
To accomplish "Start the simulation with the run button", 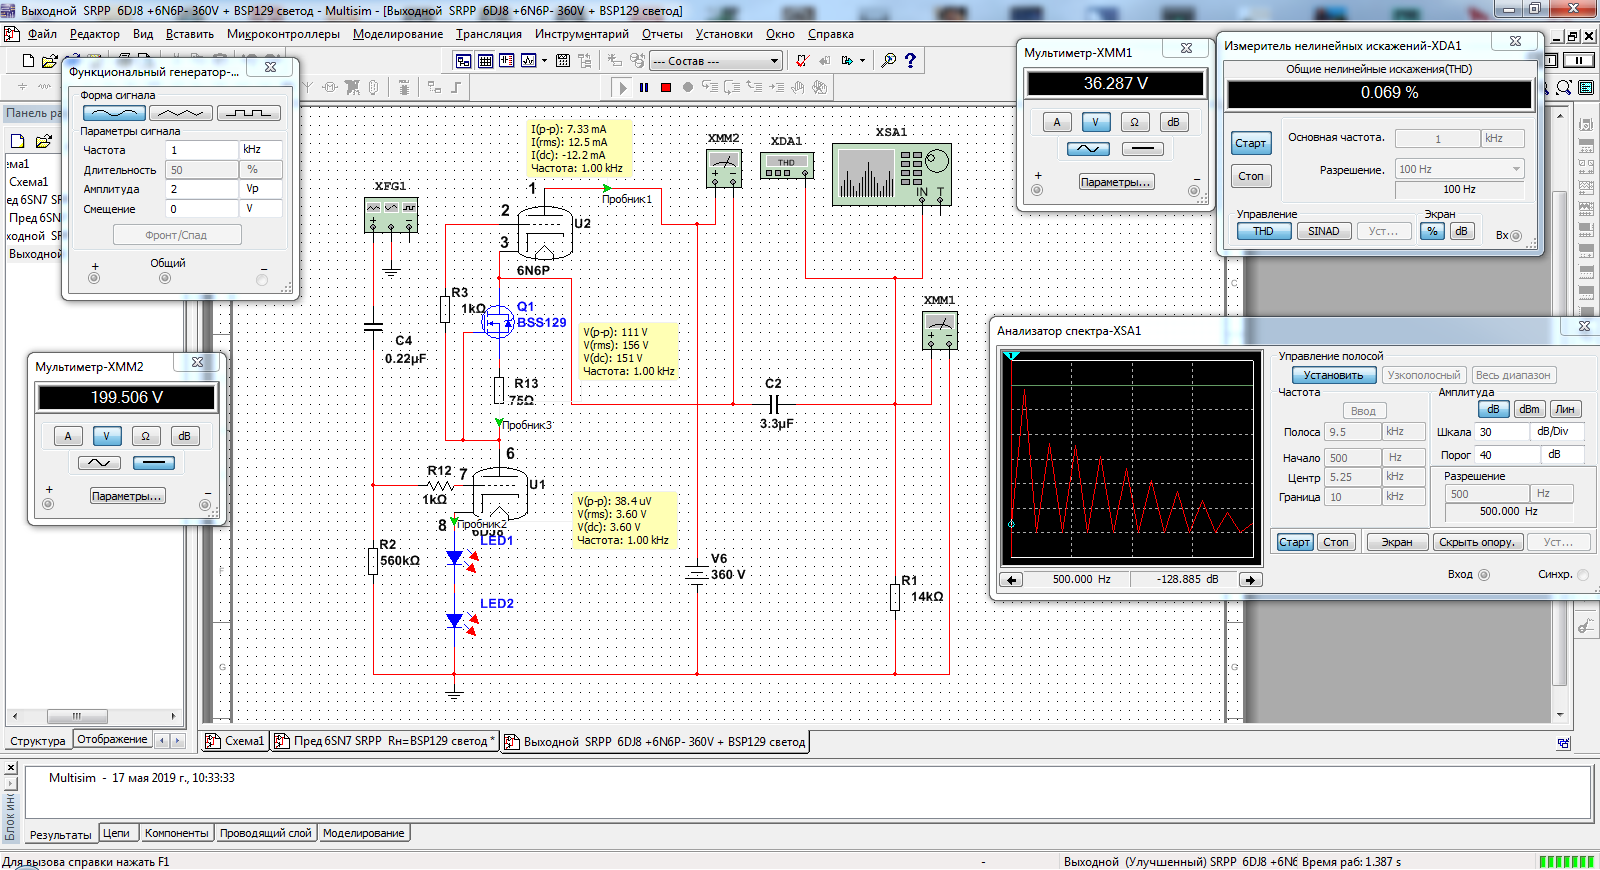I will click(622, 87).
